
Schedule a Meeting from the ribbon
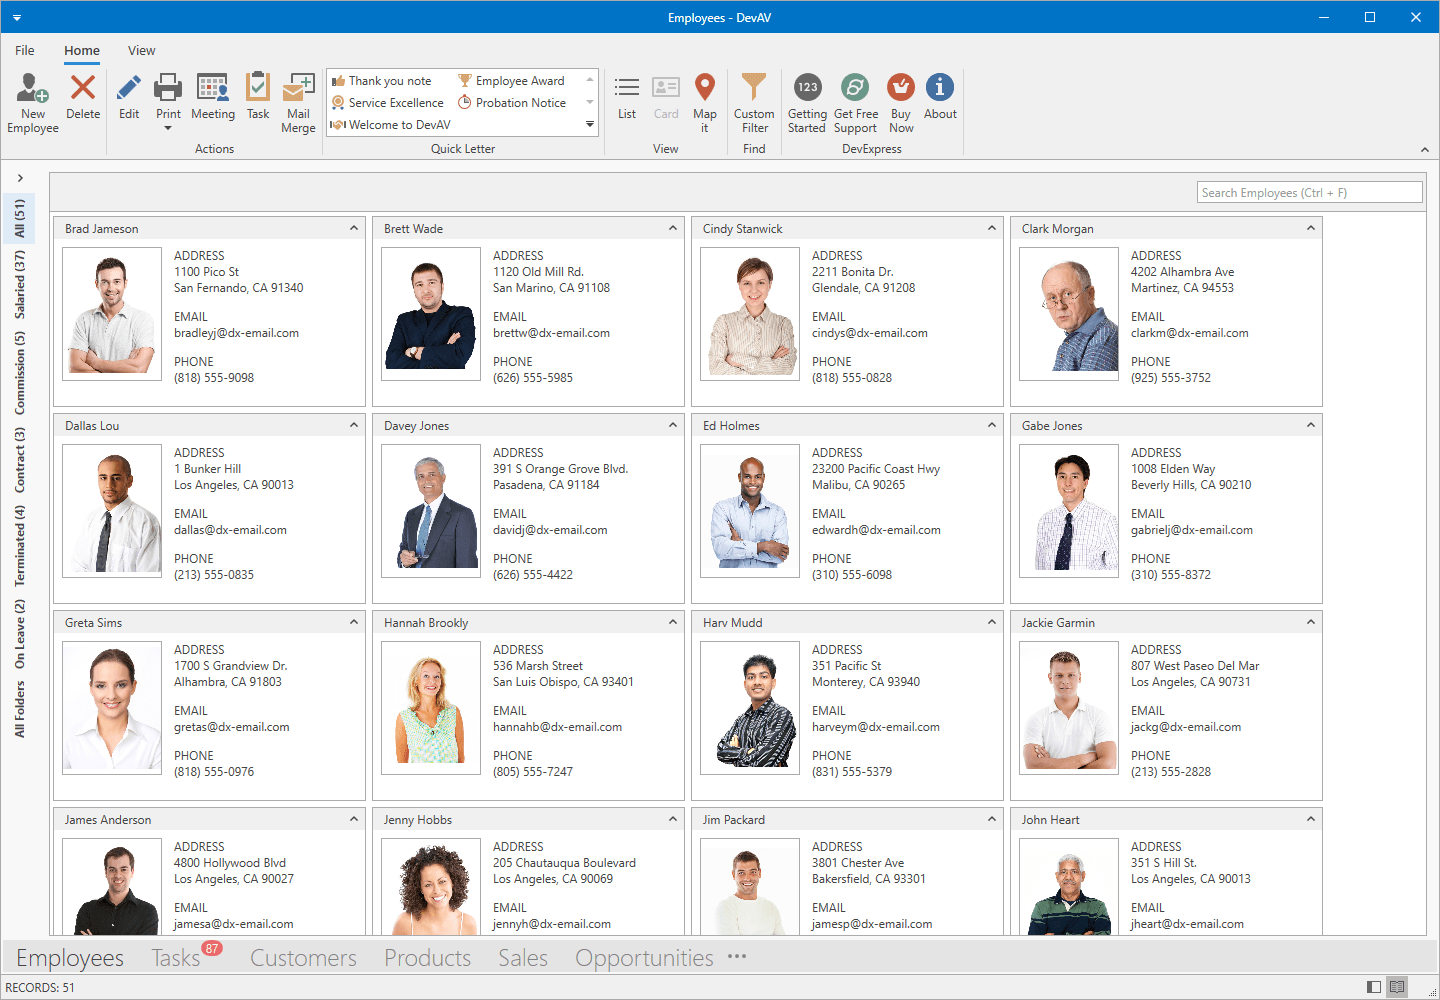pyautogui.click(x=213, y=100)
